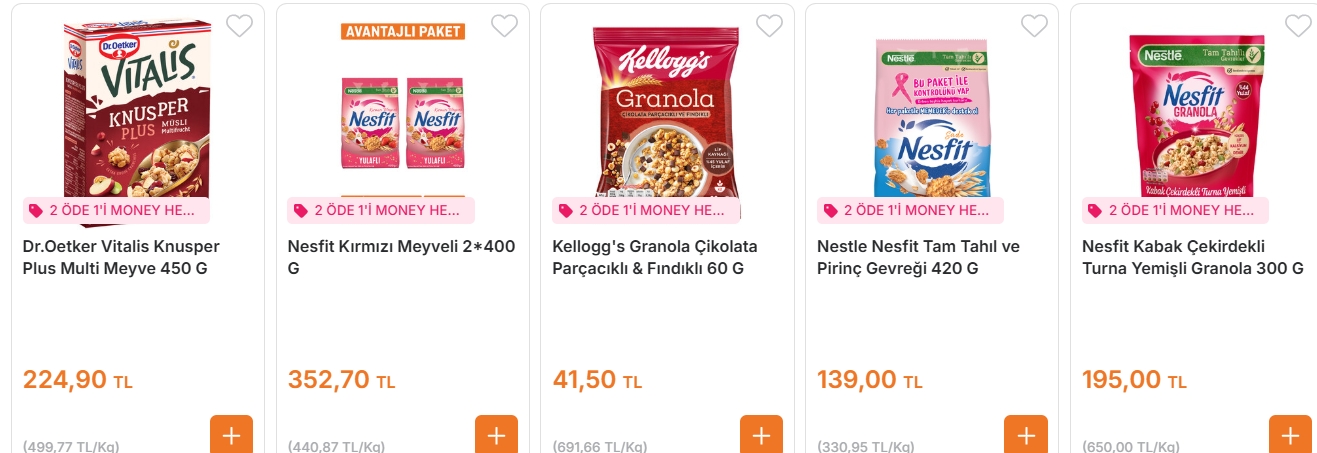Add Nesfit Granola 300 G to cart
1317x453 pixels.
pyautogui.click(x=1290, y=435)
